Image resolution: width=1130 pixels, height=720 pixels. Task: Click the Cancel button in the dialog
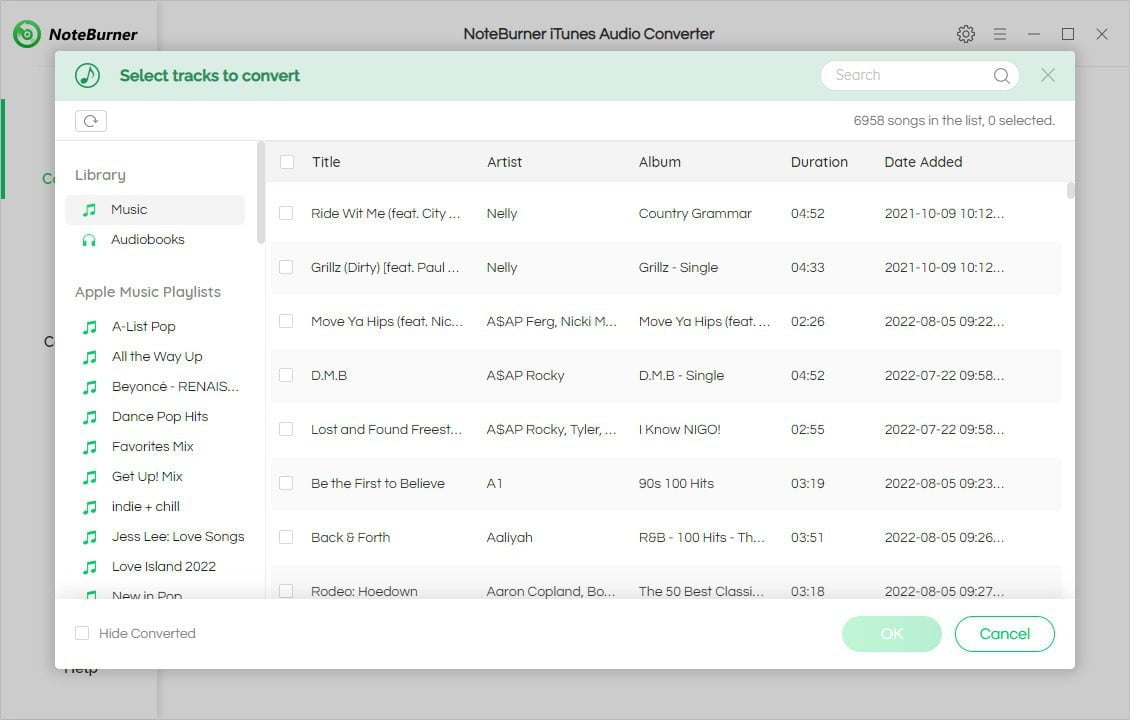1004,633
